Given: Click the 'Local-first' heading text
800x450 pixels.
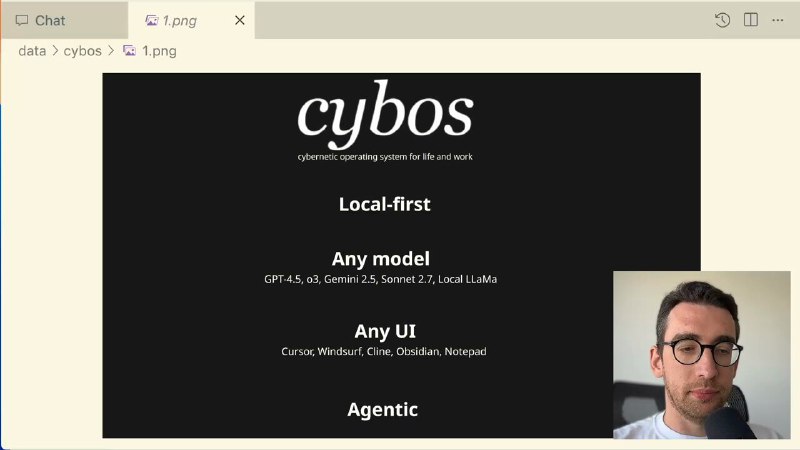Looking at the screenshot, I should (385, 204).
